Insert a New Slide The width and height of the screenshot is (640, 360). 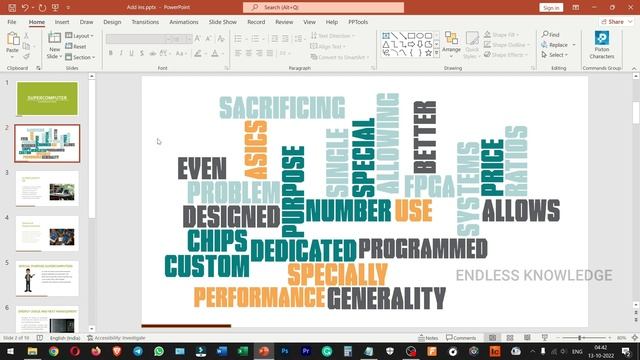[x=54, y=45]
